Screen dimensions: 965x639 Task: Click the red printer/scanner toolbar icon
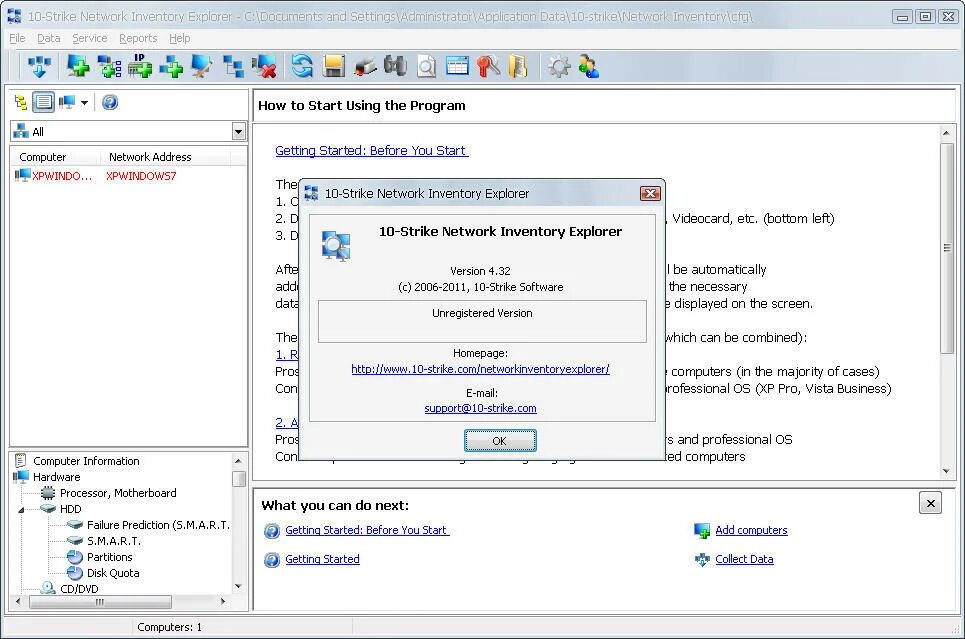pos(364,66)
